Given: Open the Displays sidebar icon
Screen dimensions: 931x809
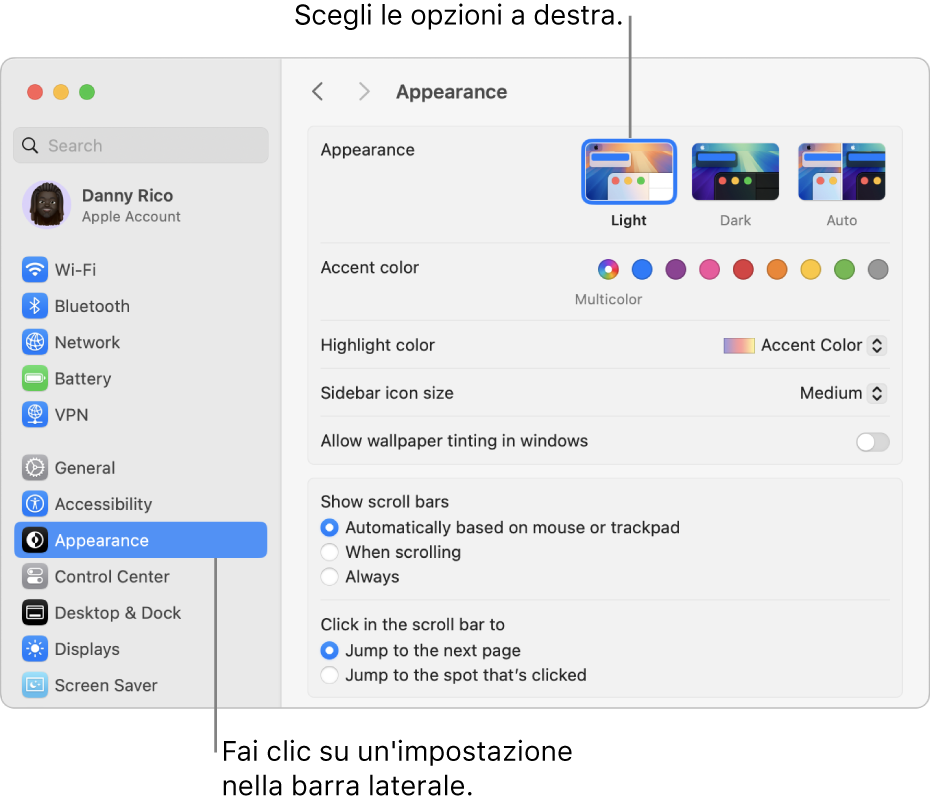Looking at the screenshot, I should point(35,649).
